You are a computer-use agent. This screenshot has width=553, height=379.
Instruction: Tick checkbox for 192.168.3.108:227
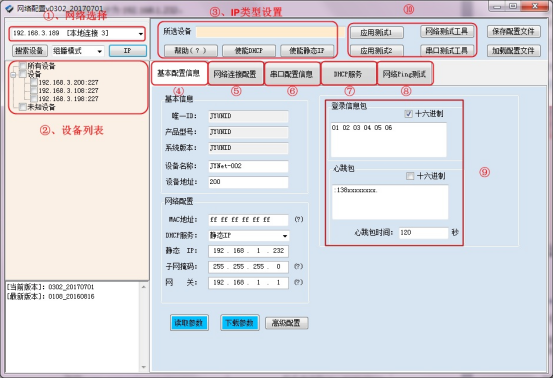pos(34,91)
